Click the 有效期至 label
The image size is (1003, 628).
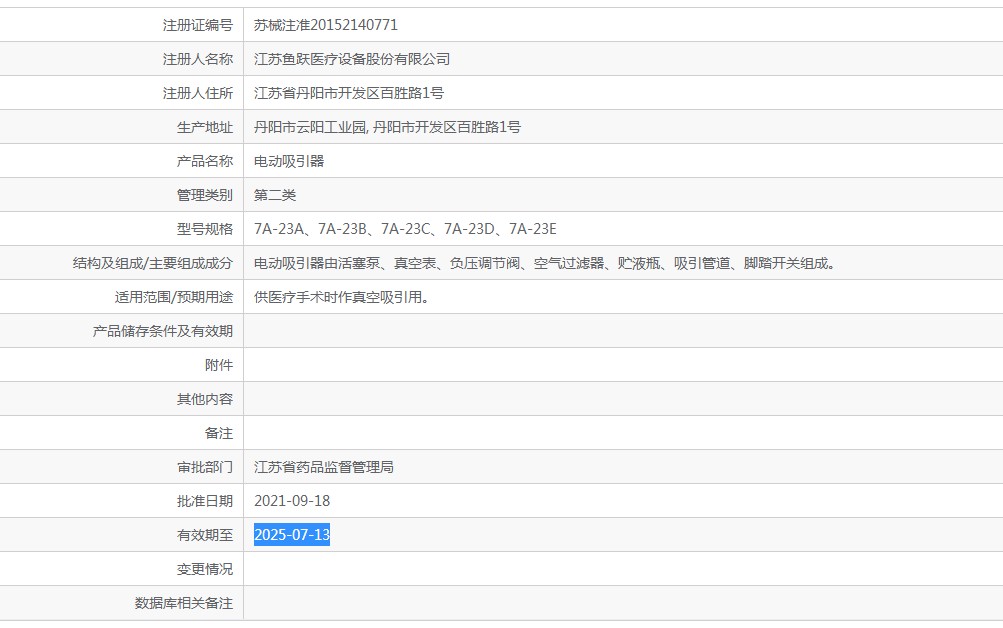tap(205, 535)
